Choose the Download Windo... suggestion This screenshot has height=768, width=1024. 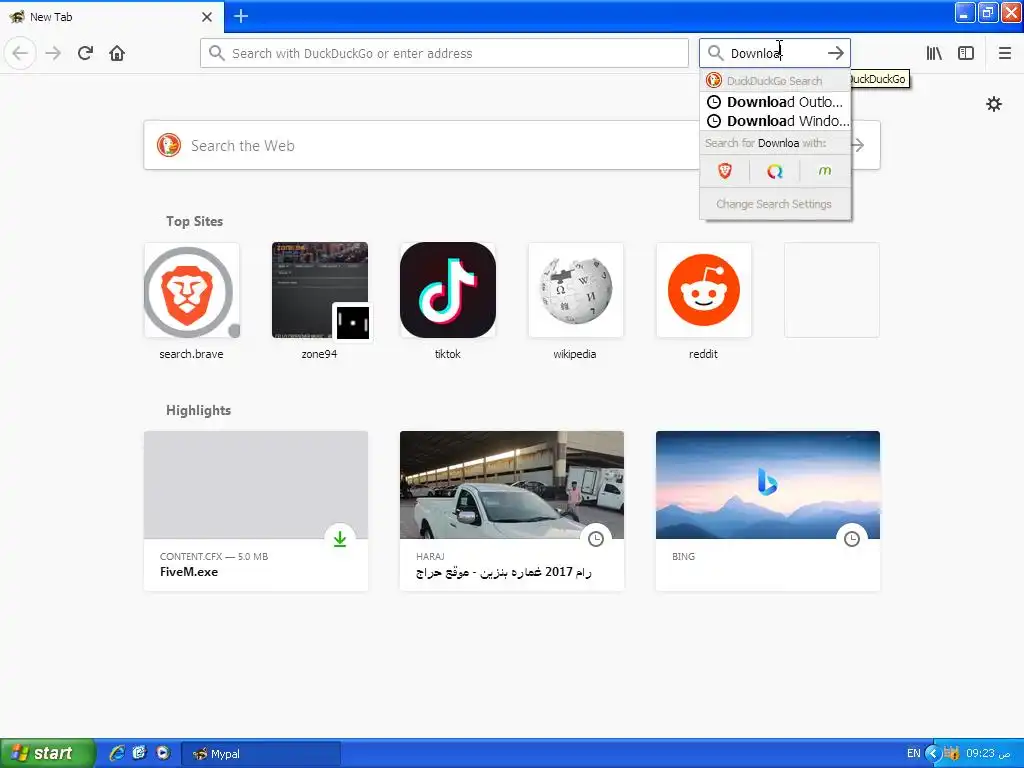tap(775, 121)
